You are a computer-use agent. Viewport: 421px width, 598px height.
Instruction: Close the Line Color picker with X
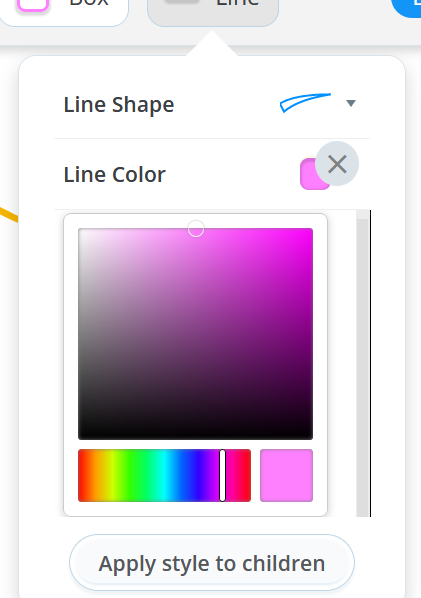pos(337,164)
